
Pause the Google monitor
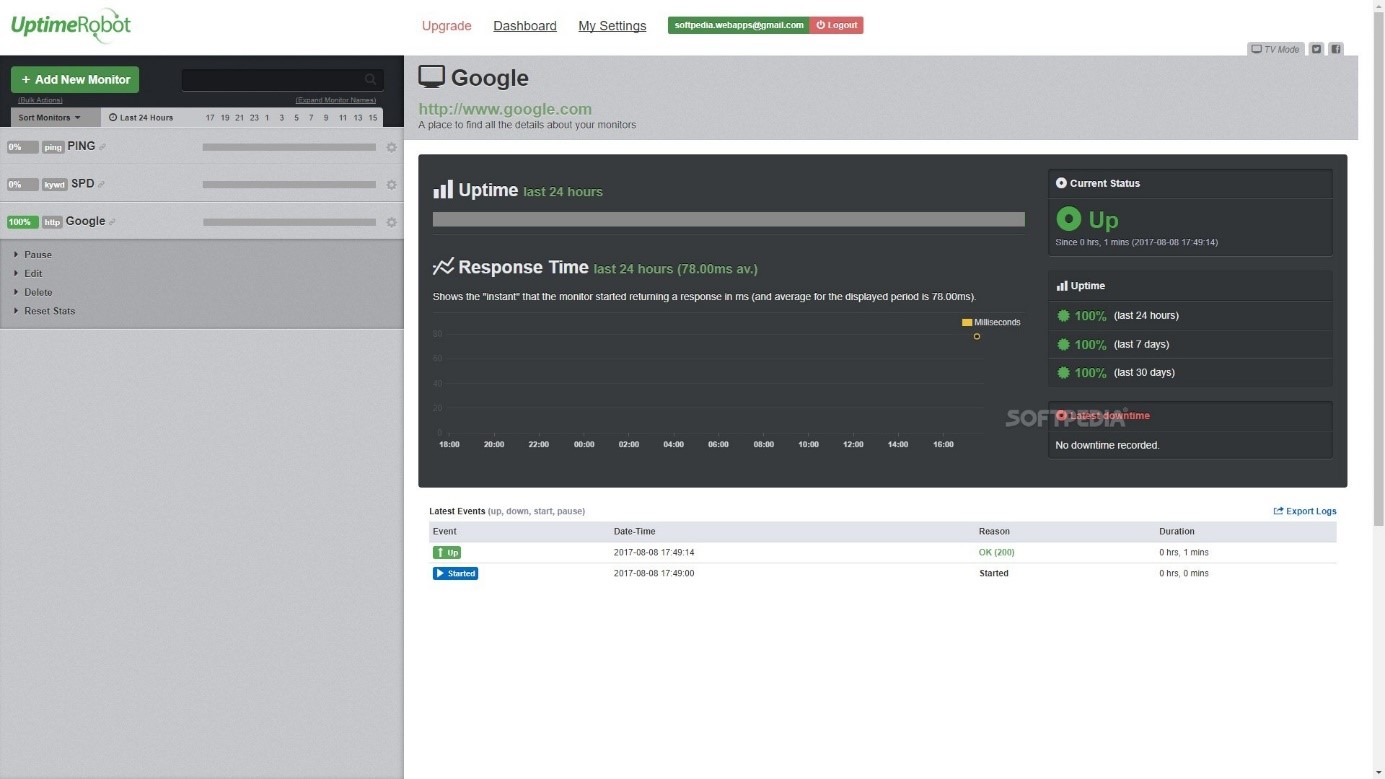38,254
